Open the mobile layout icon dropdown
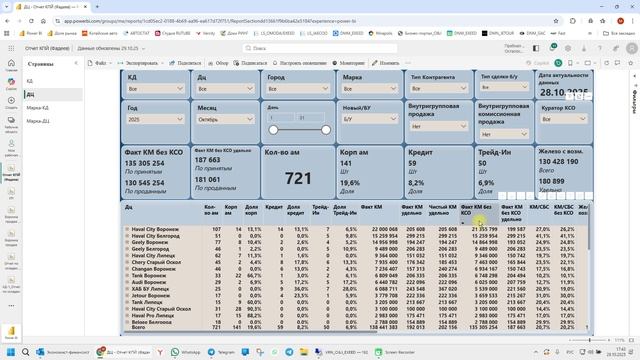Viewport: 640px width, 360px height. point(572,63)
